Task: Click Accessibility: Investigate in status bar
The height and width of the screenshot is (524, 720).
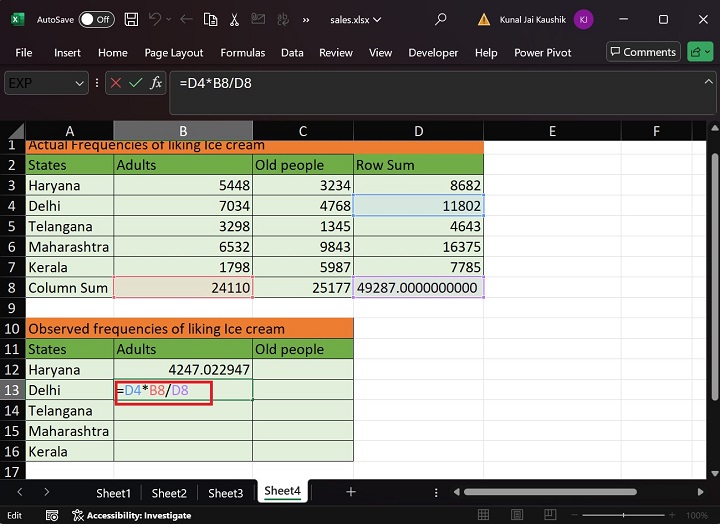Action: click(131, 515)
